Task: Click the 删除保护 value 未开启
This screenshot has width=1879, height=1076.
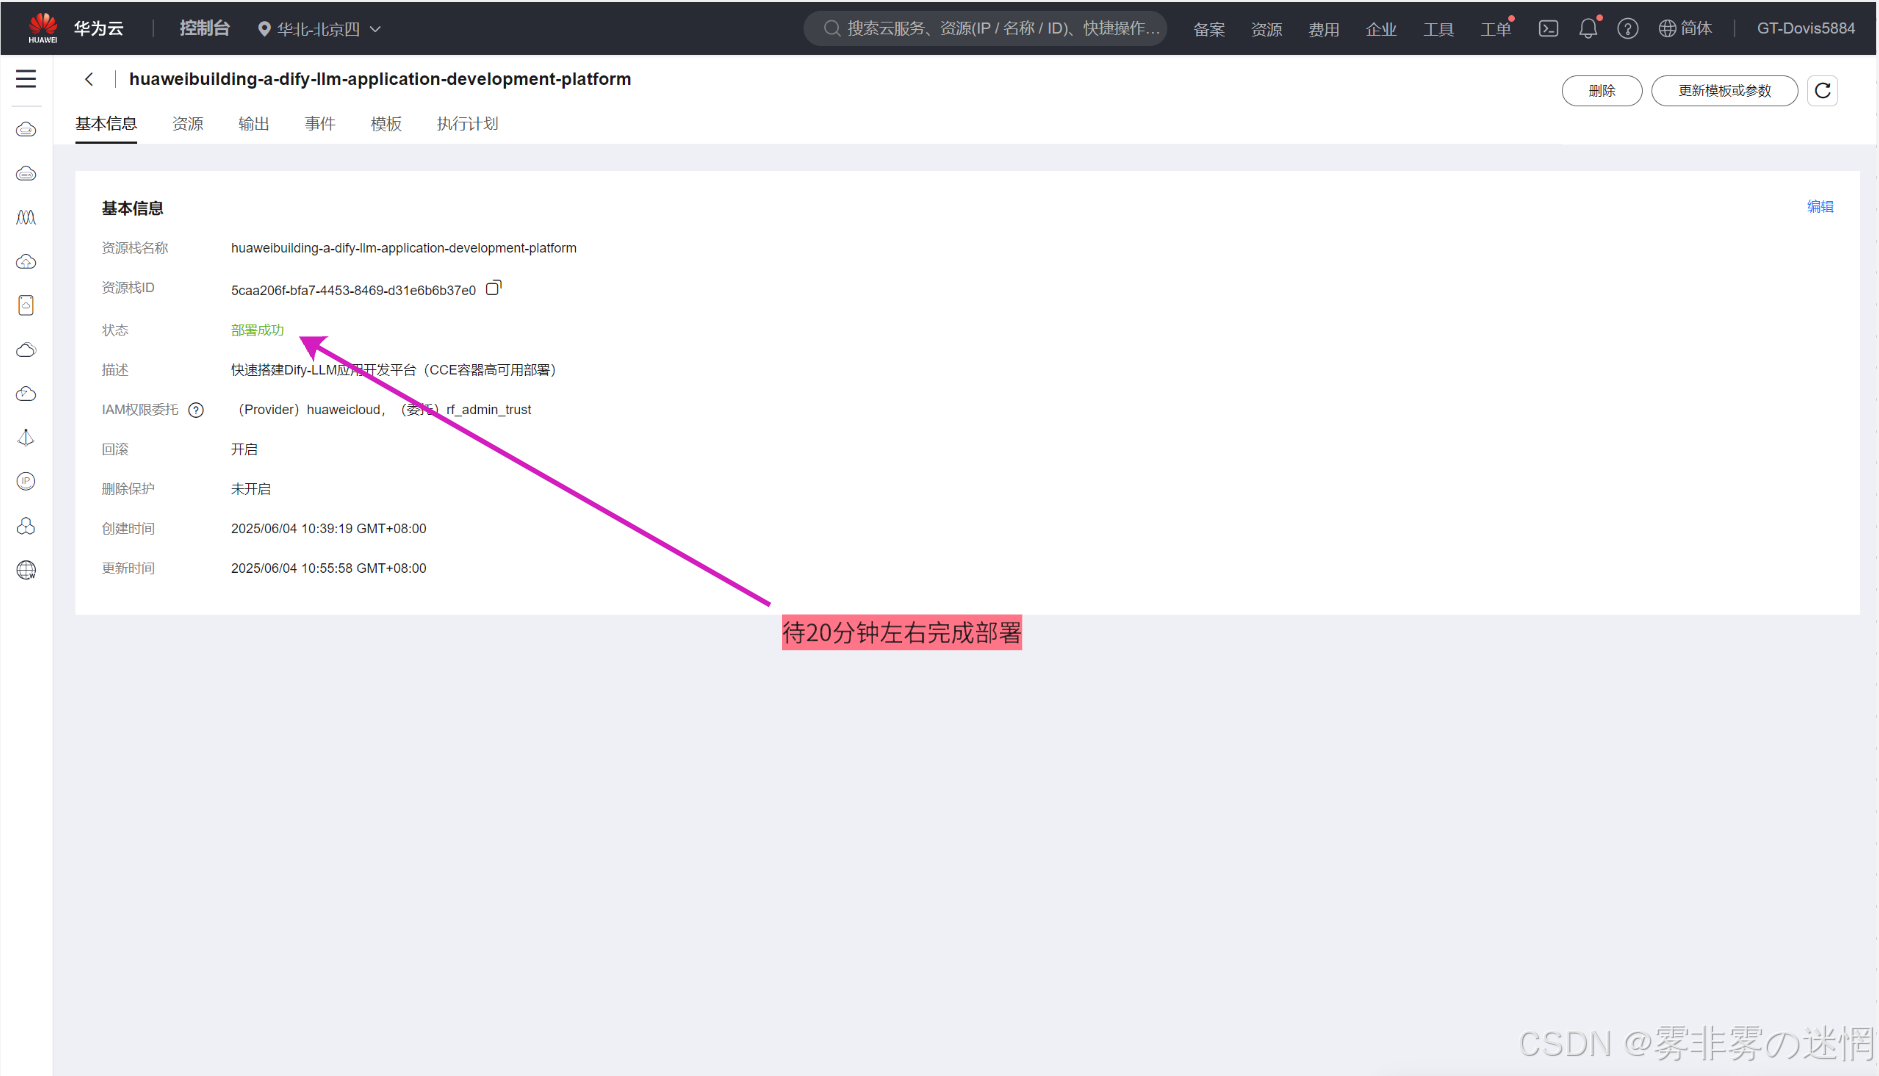Action: pyautogui.click(x=251, y=489)
